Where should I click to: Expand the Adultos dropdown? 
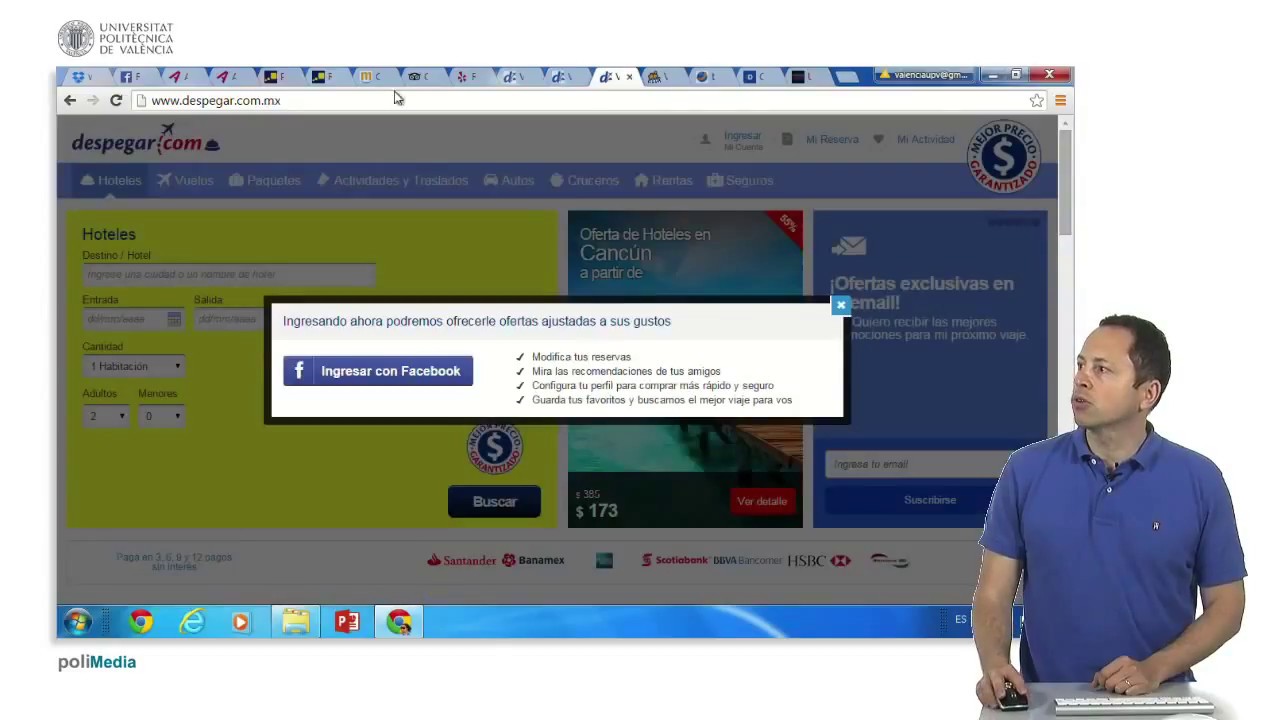pyautogui.click(x=105, y=416)
